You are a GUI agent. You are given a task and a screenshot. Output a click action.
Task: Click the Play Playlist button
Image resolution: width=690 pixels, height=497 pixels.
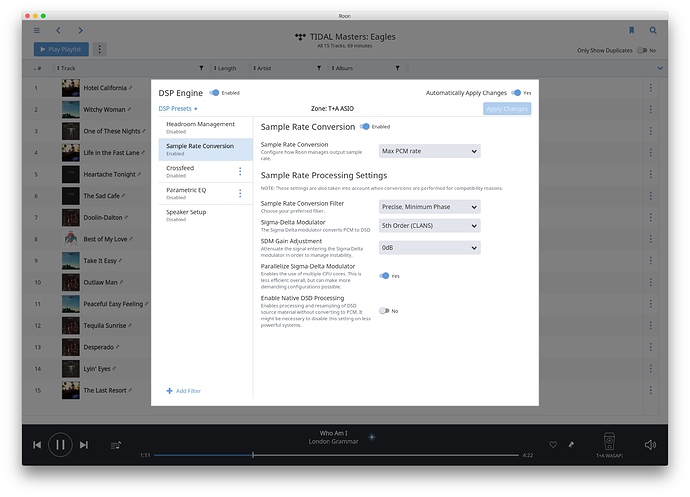coord(61,49)
